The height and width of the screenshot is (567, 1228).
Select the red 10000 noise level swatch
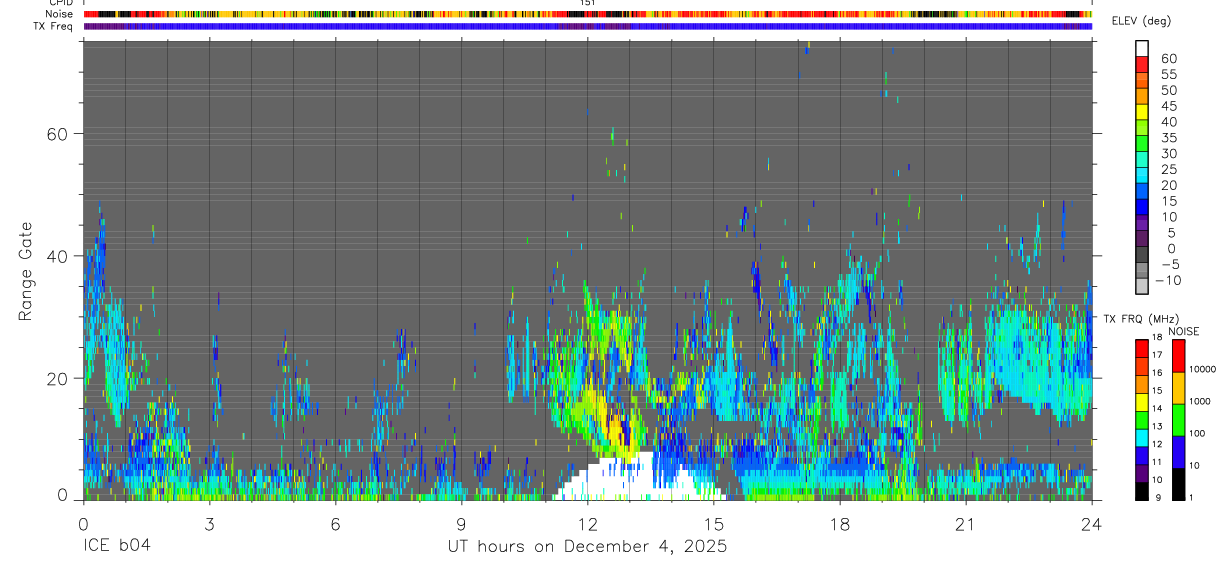(x=1178, y=357)
